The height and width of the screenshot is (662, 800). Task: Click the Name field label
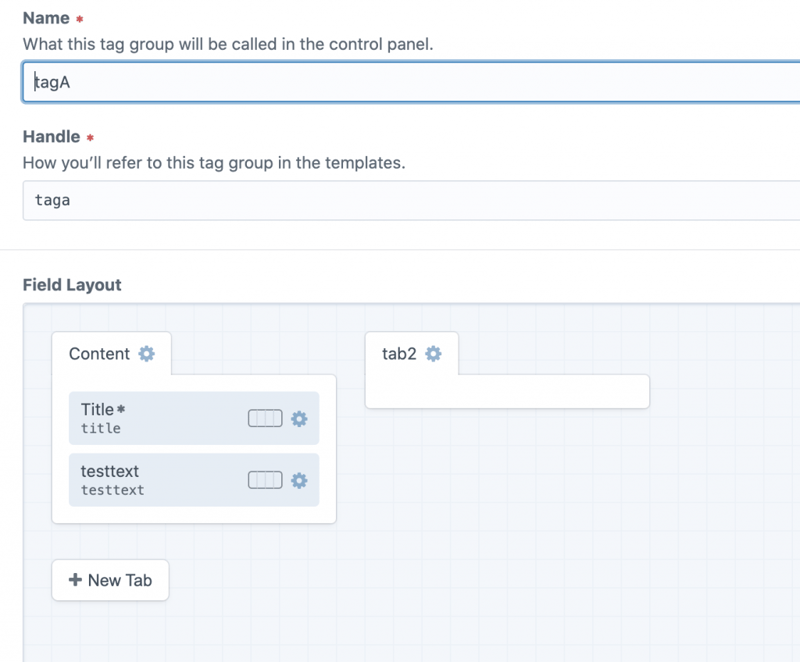pos(46,18)
